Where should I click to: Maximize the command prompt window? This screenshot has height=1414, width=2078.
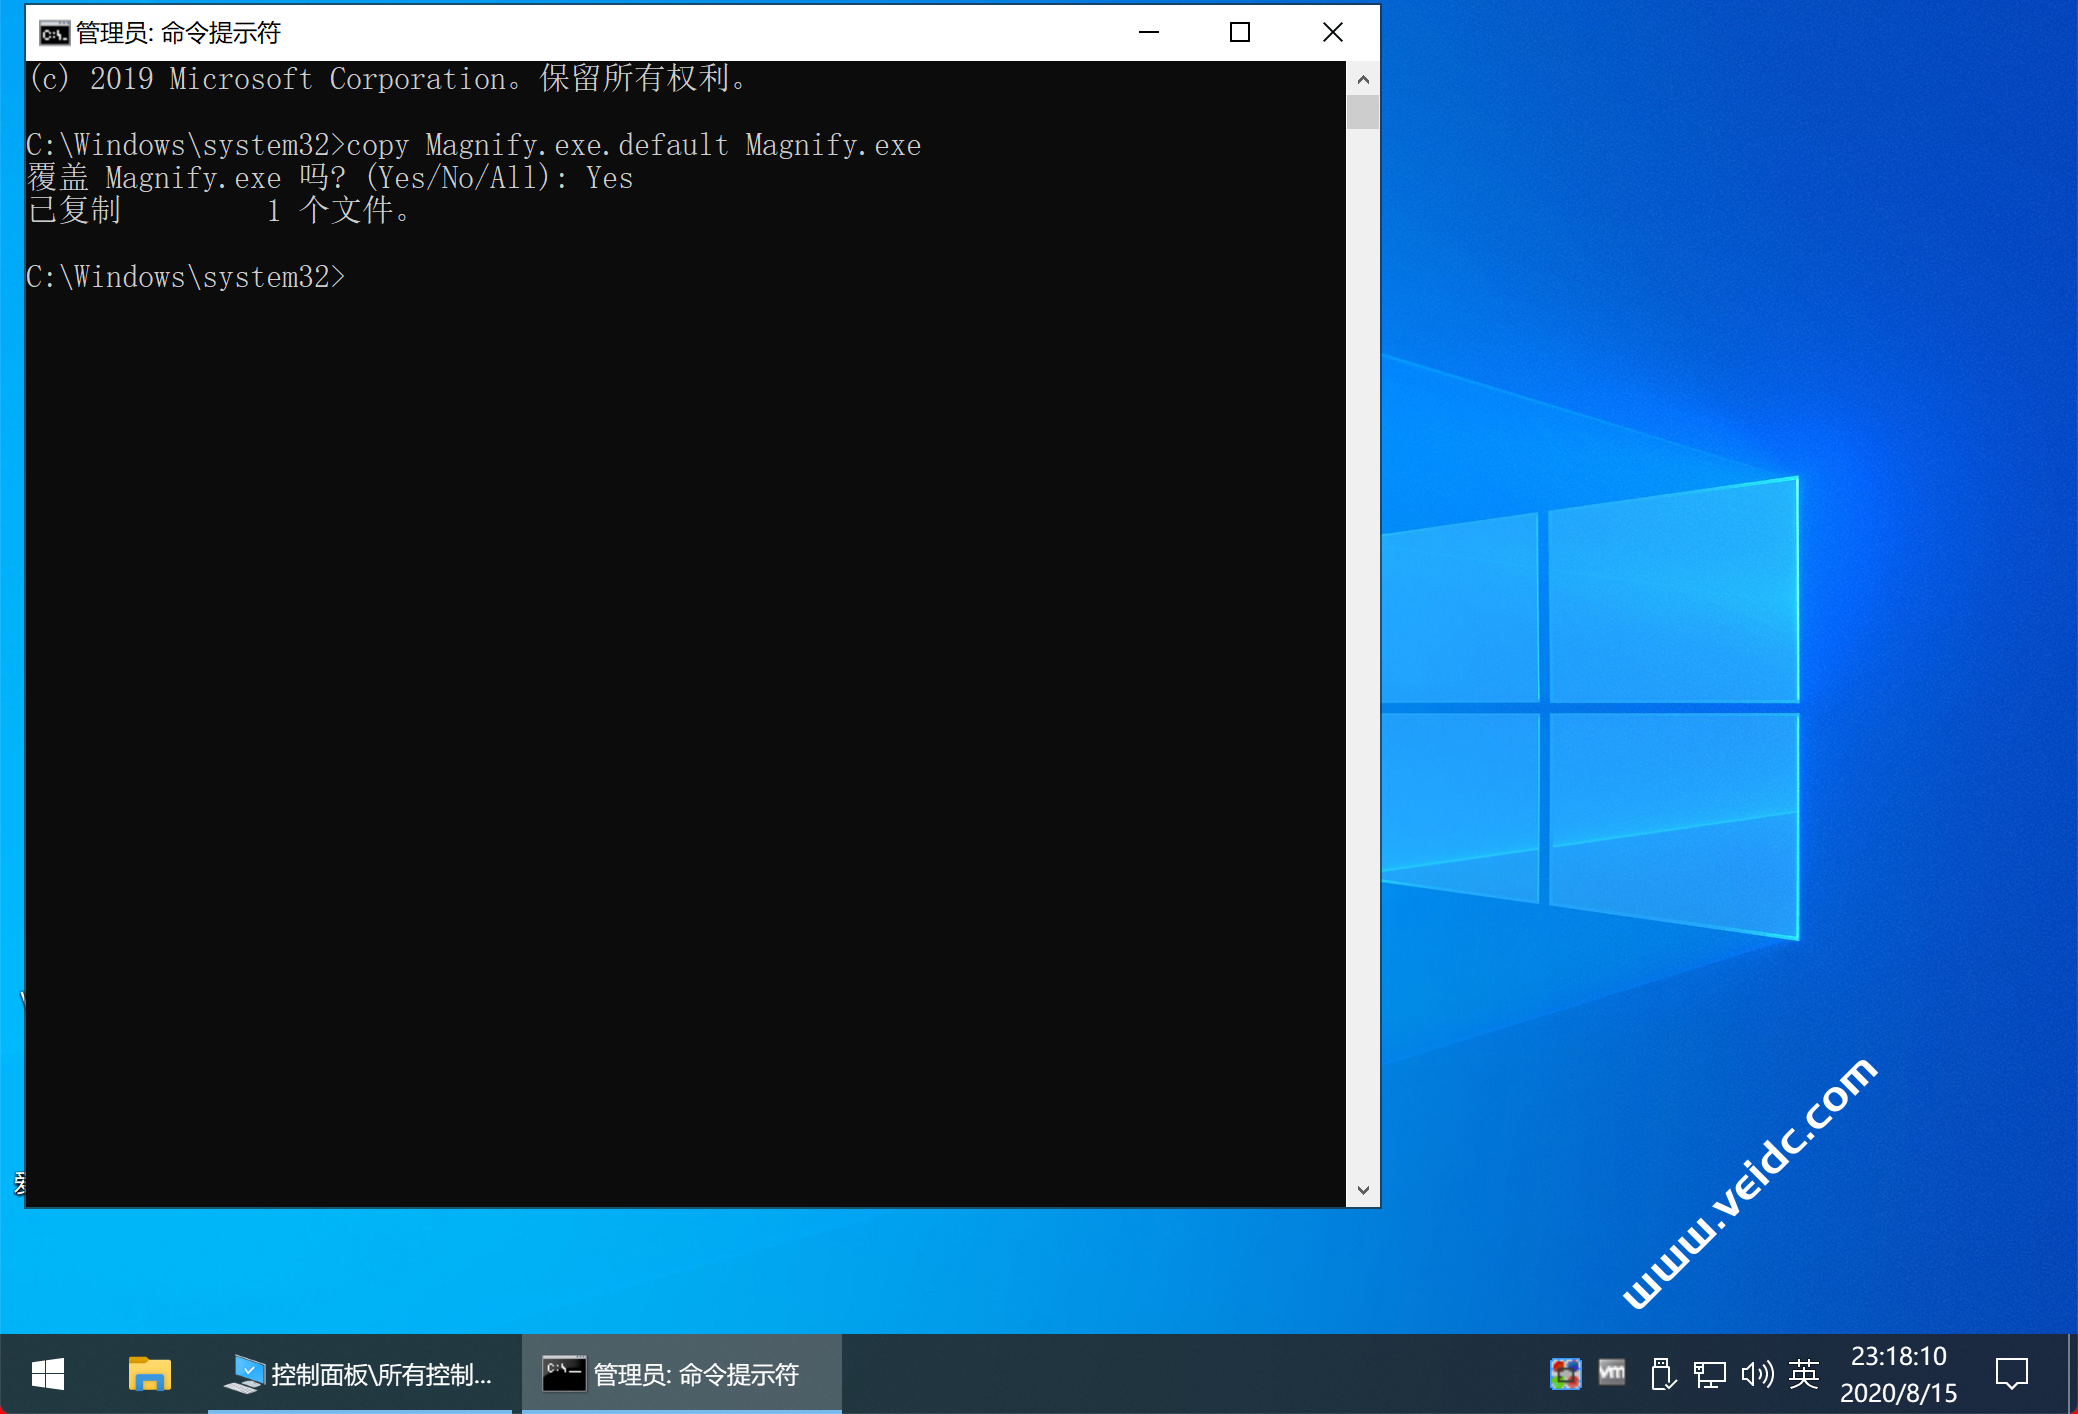[1240, 33]
